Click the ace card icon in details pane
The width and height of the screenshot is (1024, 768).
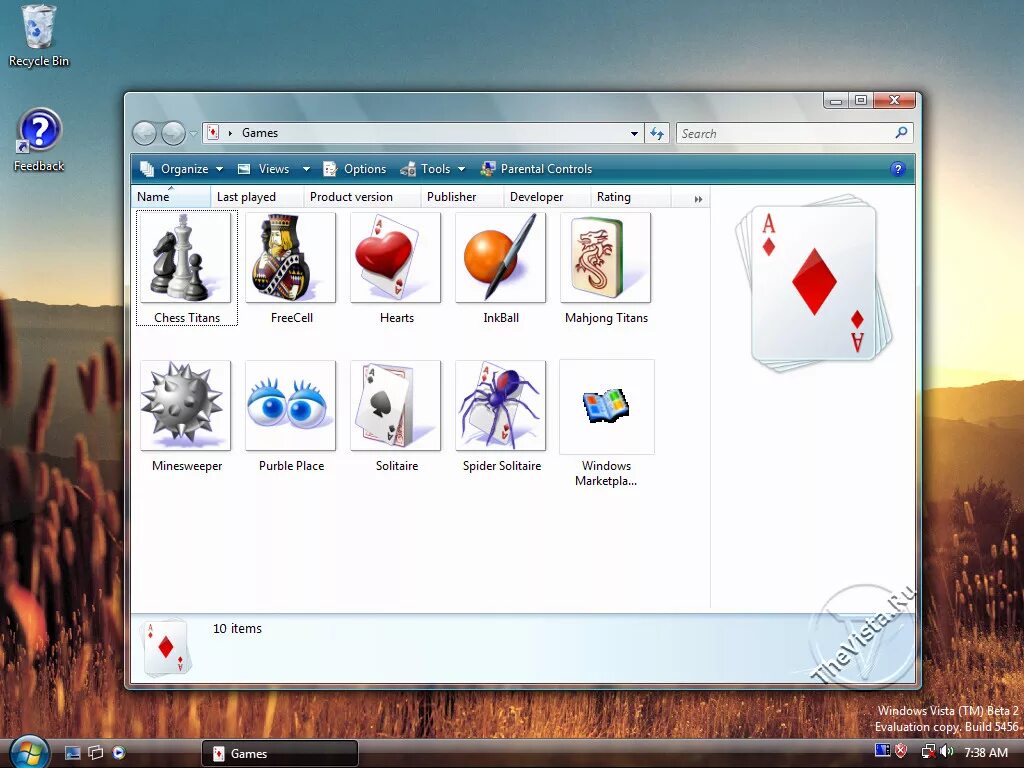166,648
